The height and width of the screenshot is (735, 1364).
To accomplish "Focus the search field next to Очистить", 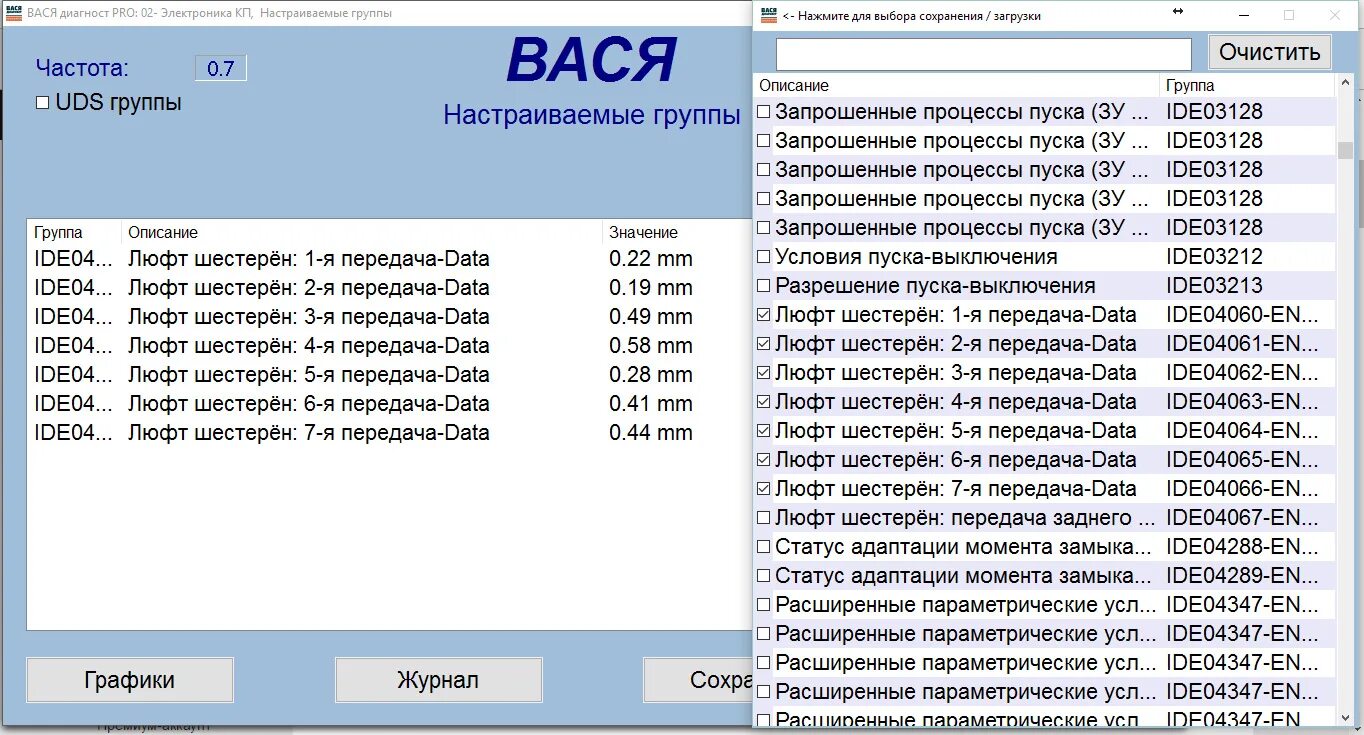I will [984, 54].
